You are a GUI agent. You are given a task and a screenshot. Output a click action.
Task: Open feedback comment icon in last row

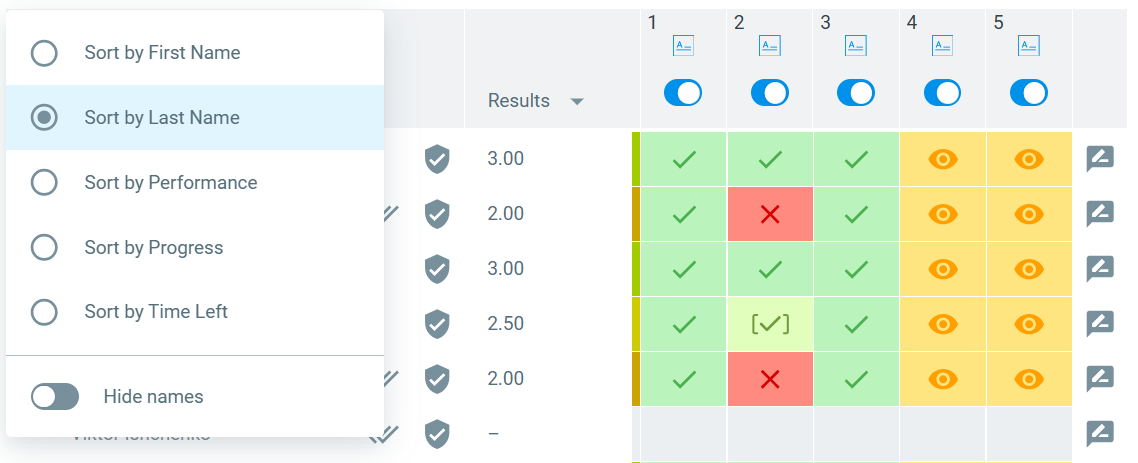(1100, 433)
